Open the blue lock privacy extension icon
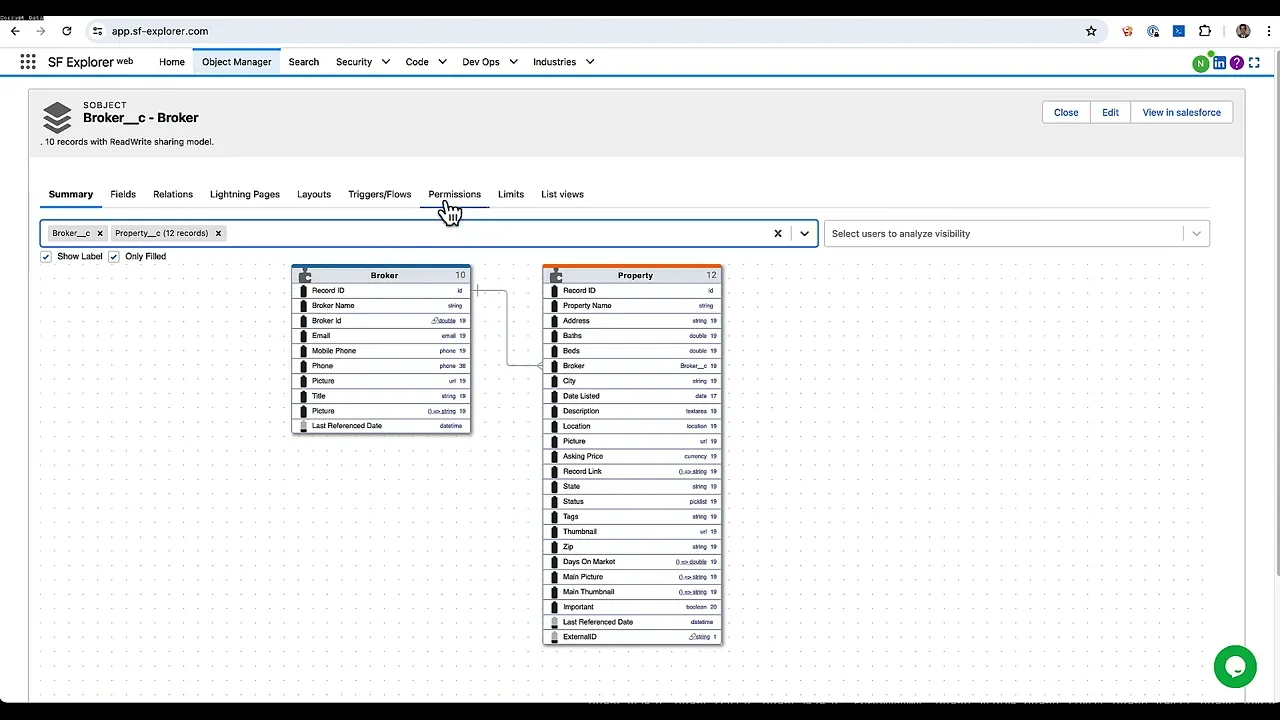 tap(1153, 31)
